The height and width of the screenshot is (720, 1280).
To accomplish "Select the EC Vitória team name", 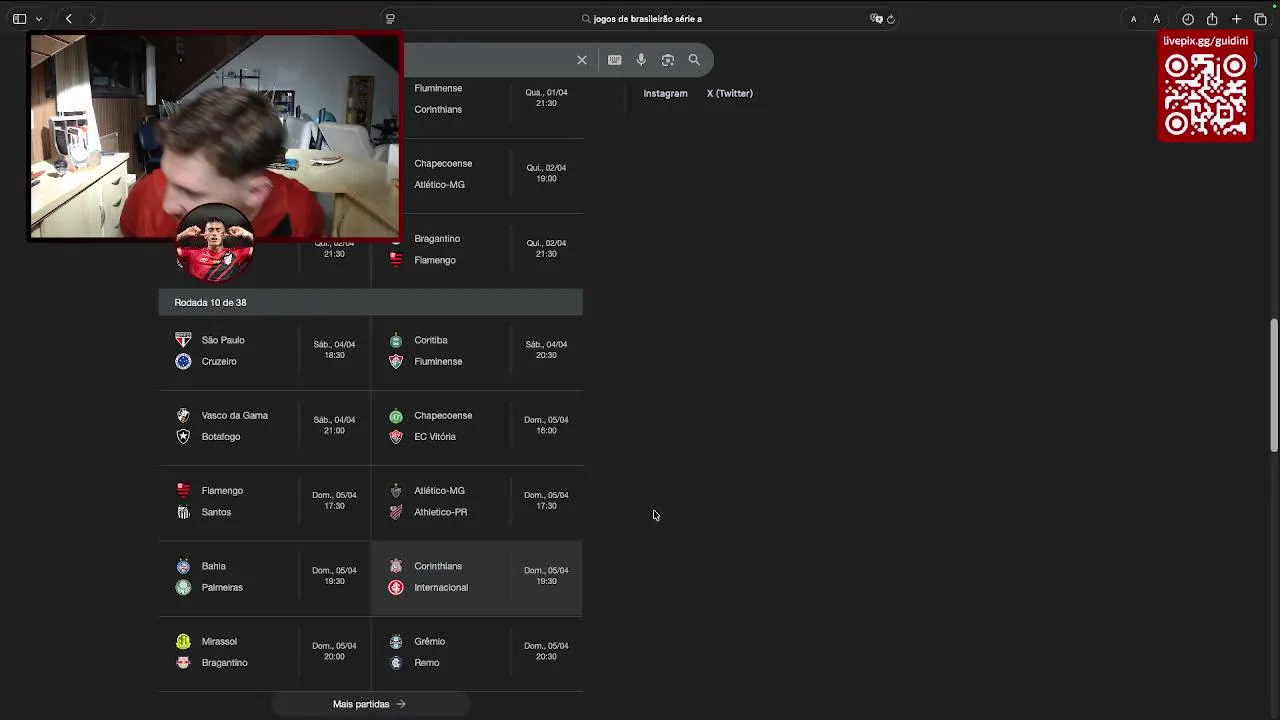I will tap(435, 437).
